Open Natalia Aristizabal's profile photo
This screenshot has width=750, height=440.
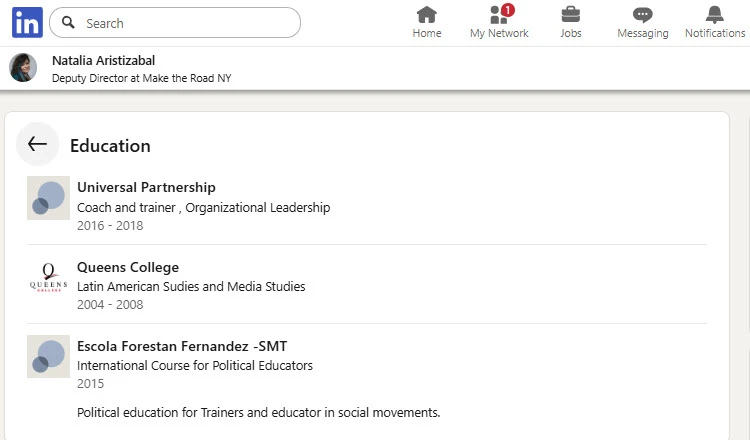click(23, 67)
